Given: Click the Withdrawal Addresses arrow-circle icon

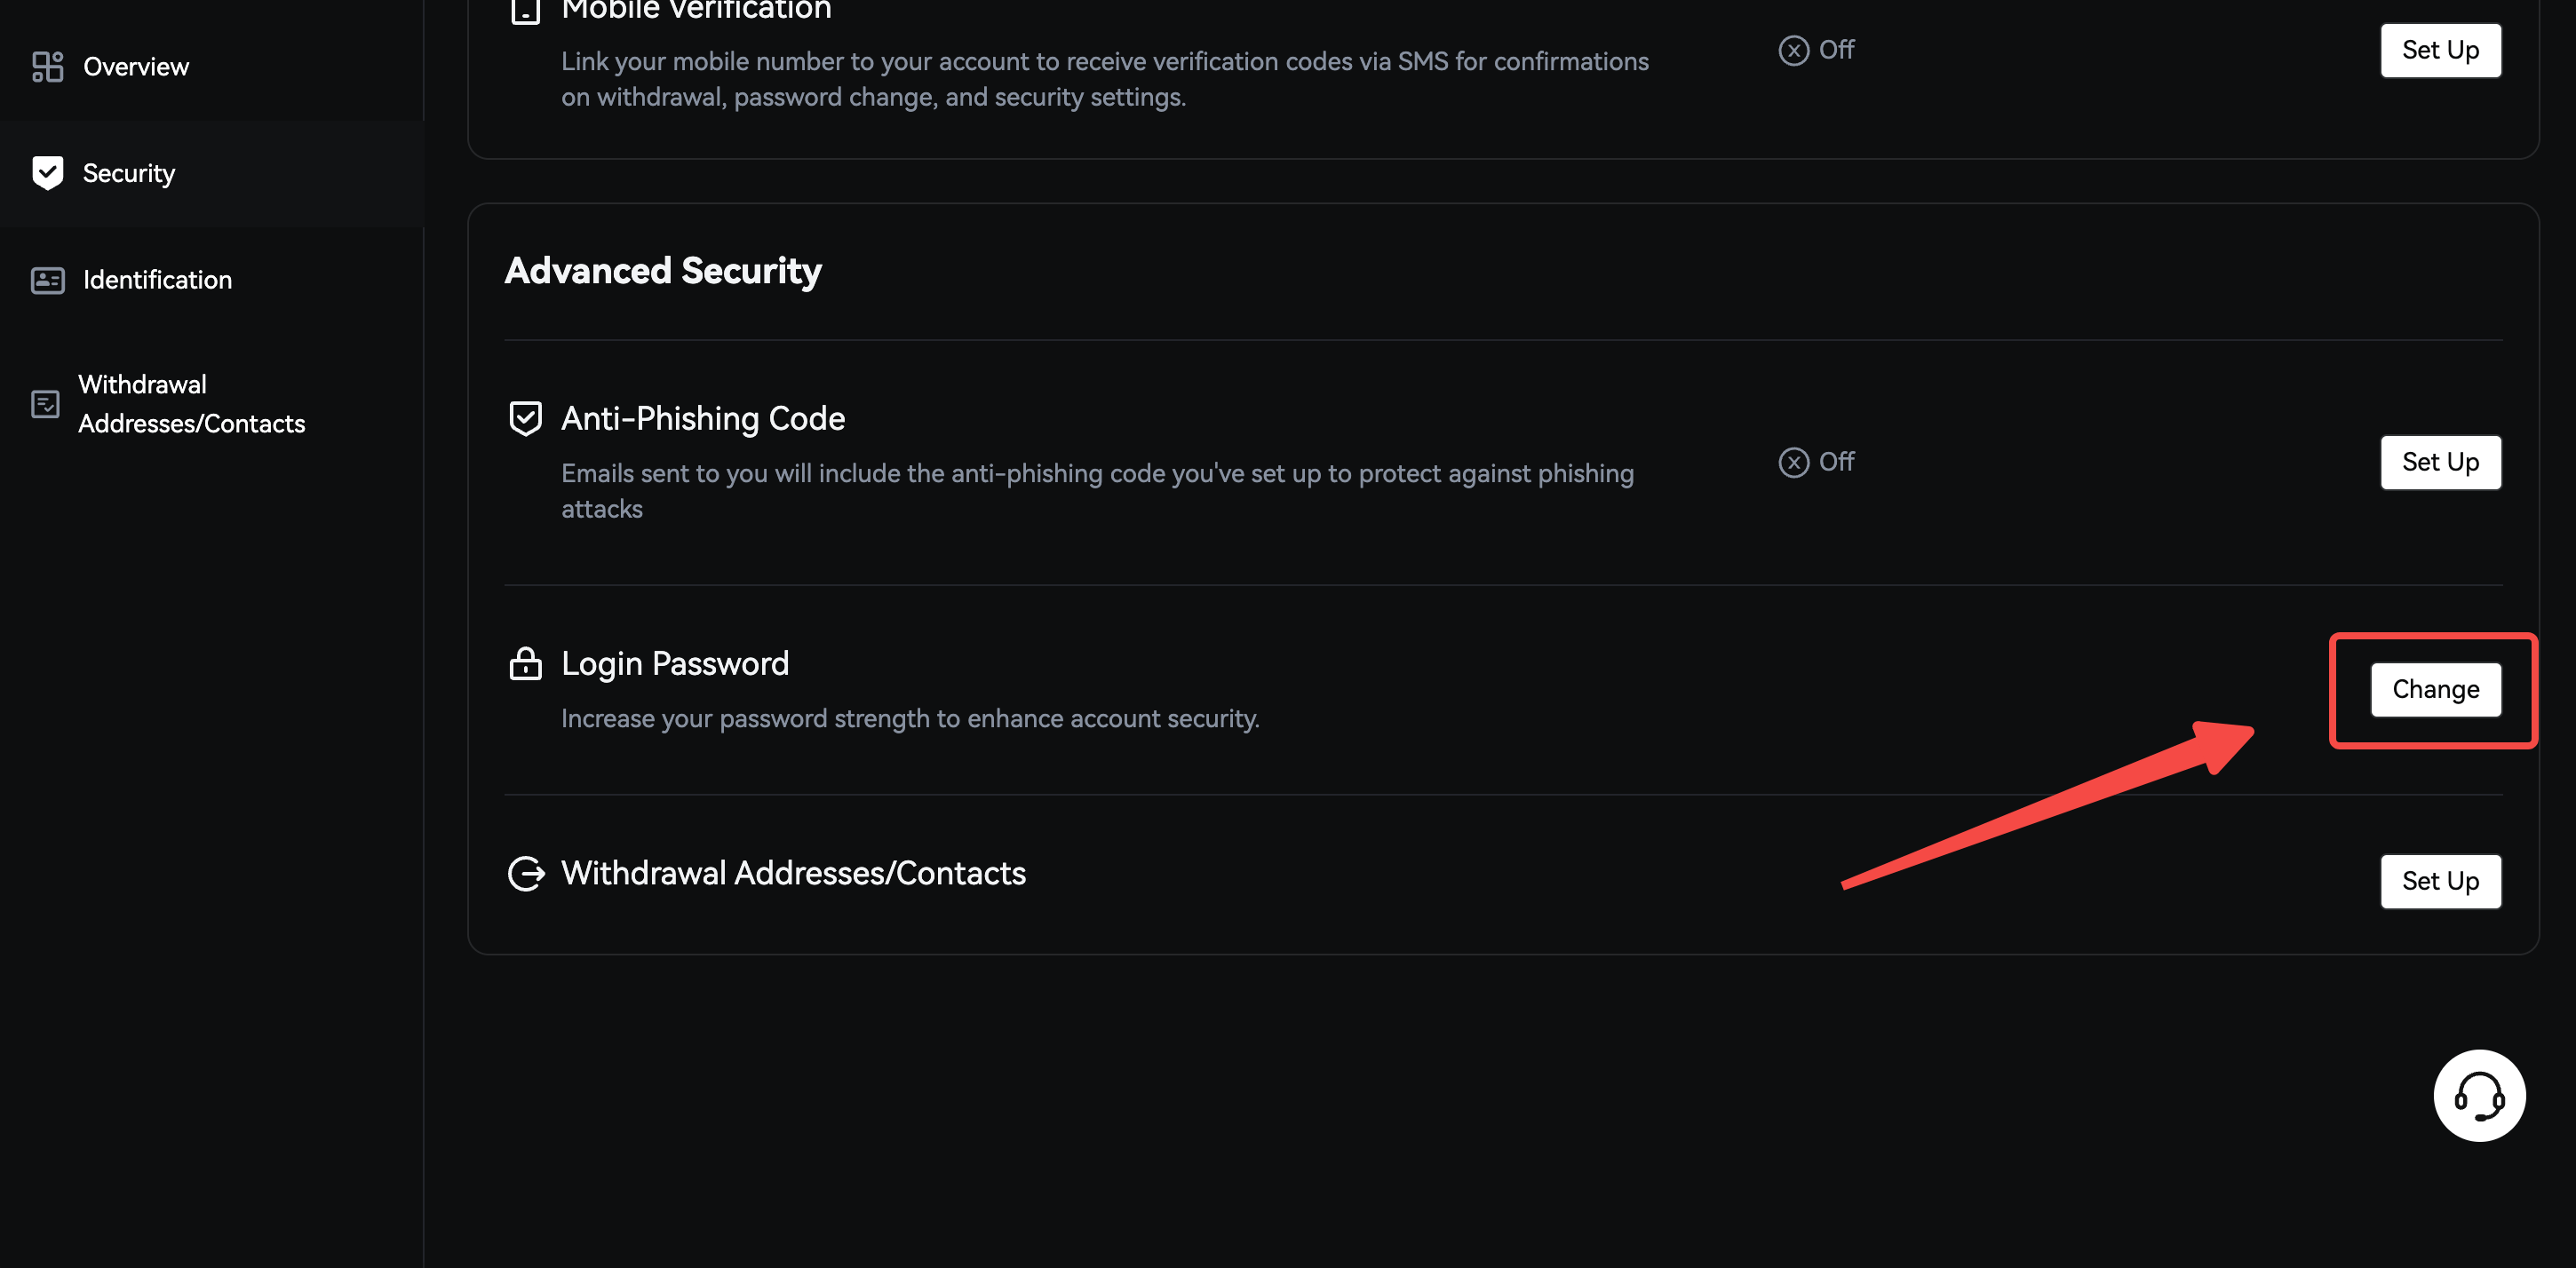Looking at the screenshot, I should pyautogui.click(x=526, y=873).
